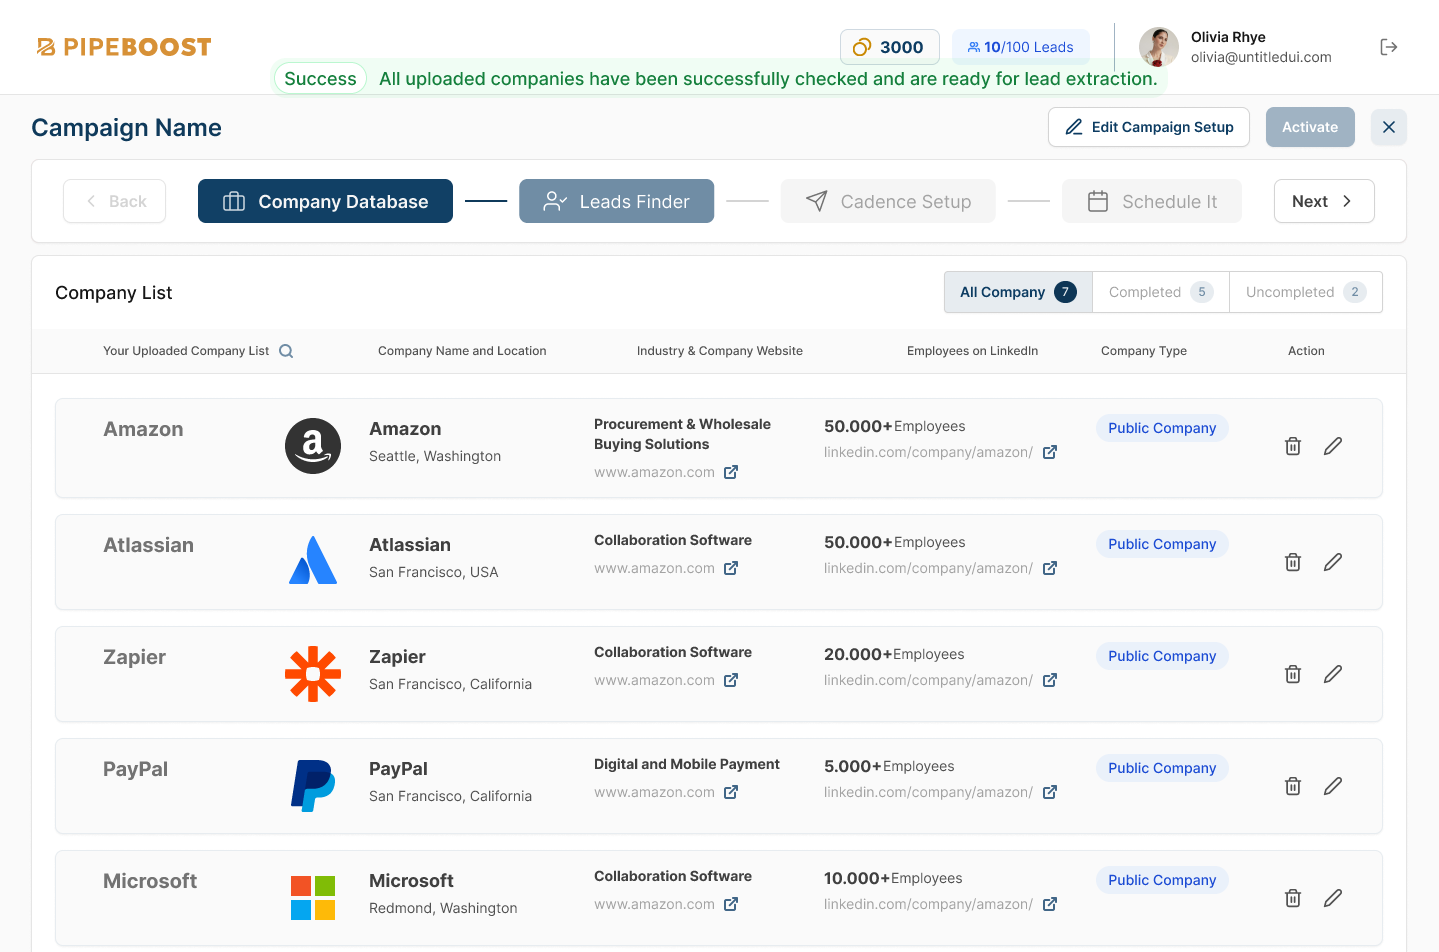View the 10/100 Leads counter
The width and height of the screenshot is (1439, 952).
(1021, 47)
